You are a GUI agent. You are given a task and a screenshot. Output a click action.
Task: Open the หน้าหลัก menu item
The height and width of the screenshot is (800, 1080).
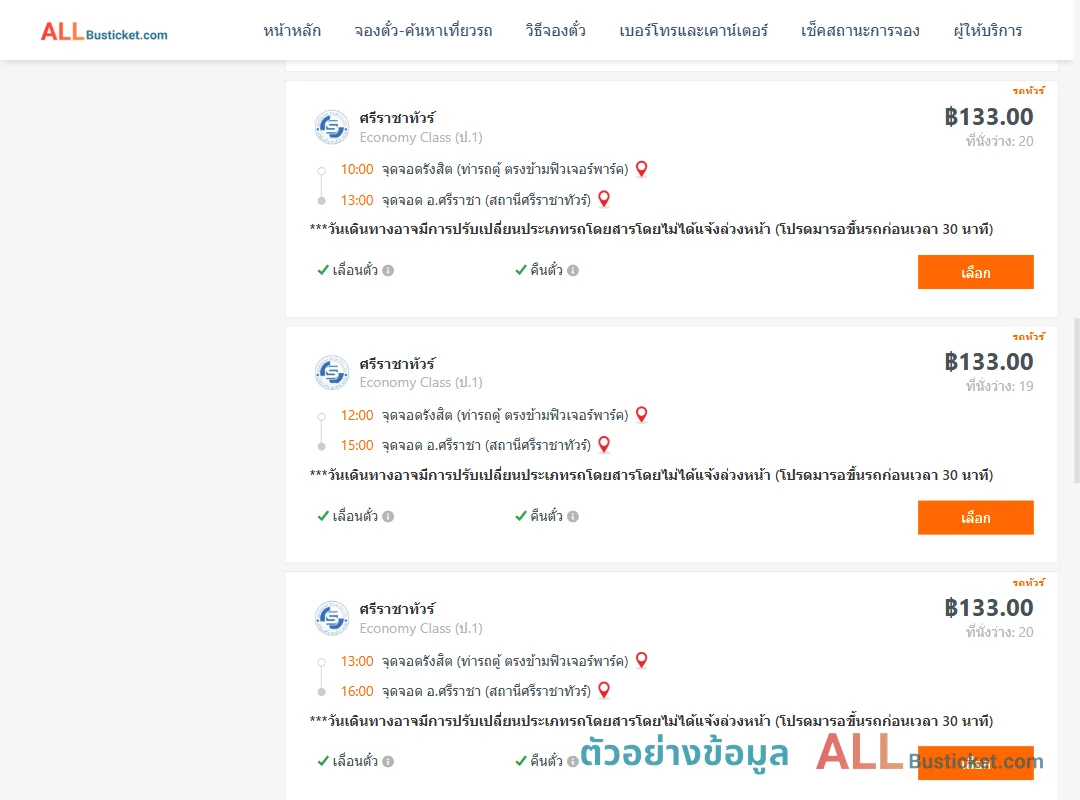pos(292,30)
